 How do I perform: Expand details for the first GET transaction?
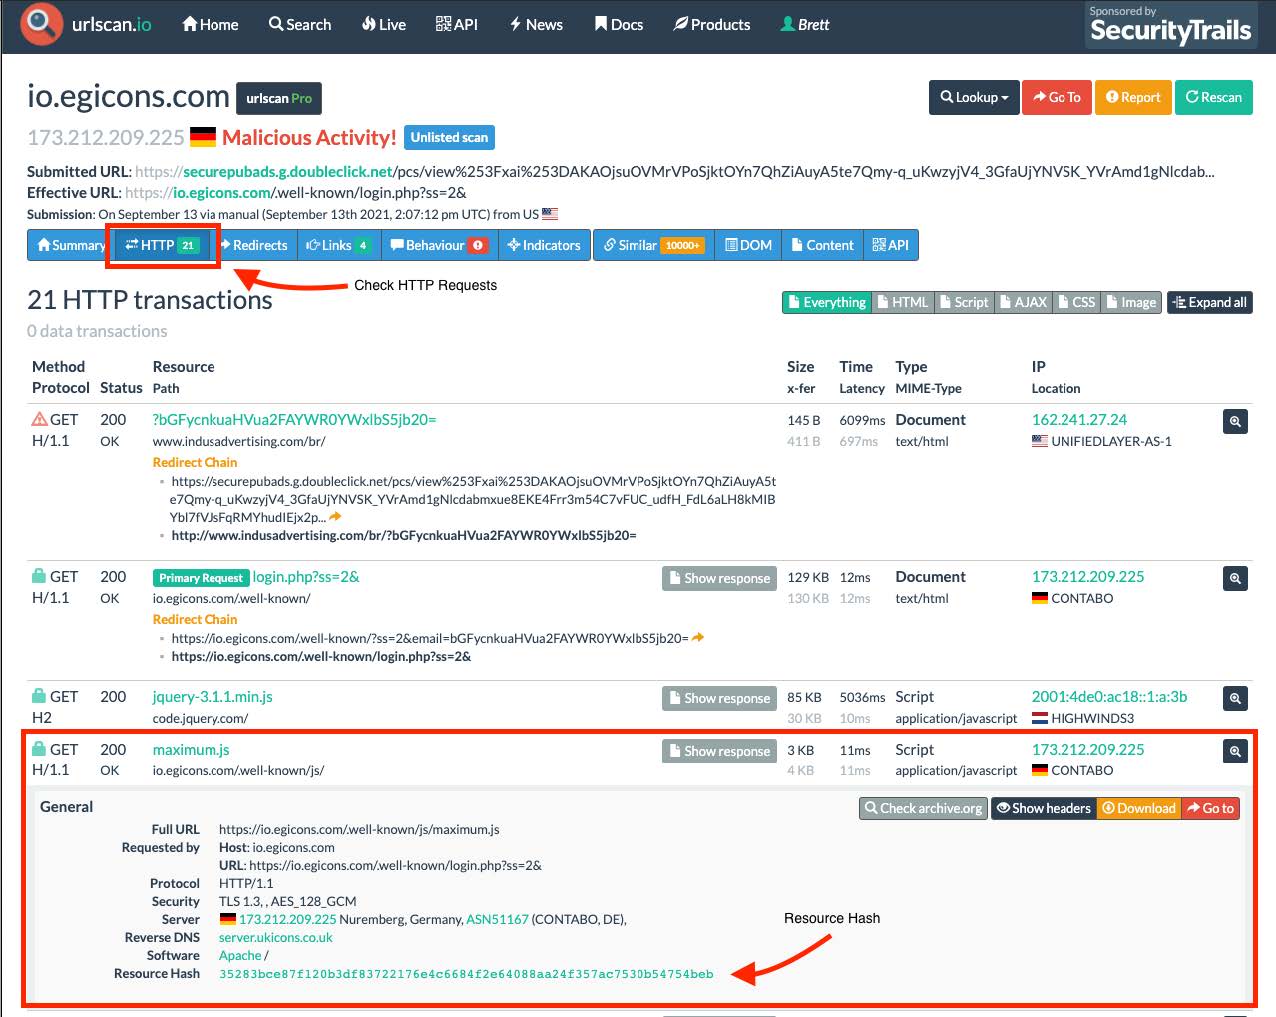(1235, 421)
